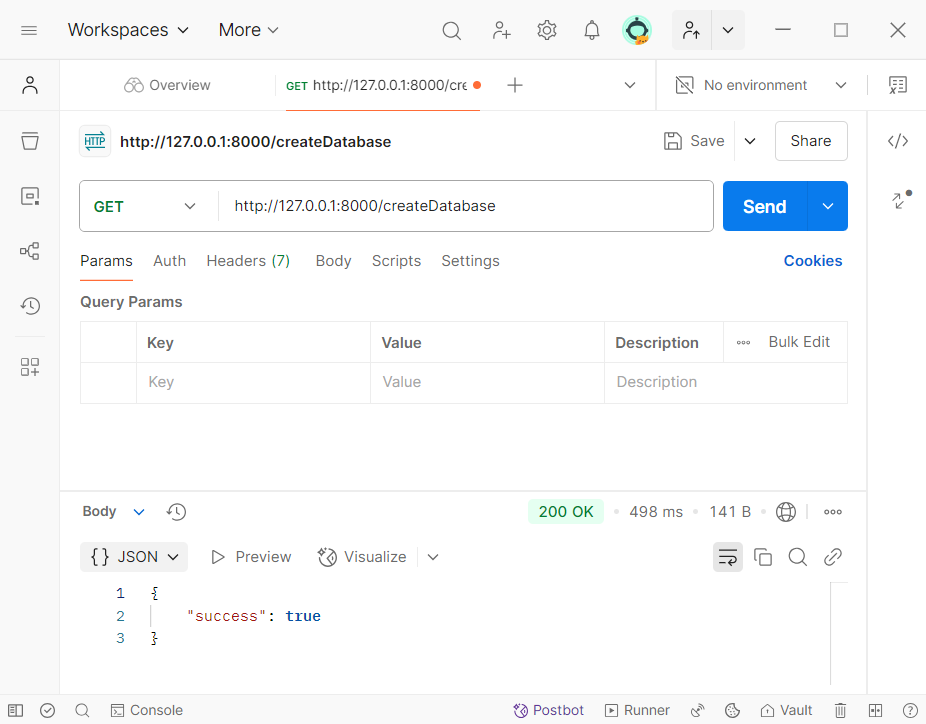Open notifications bell
926x724 pixels.
tap(592, 30)
